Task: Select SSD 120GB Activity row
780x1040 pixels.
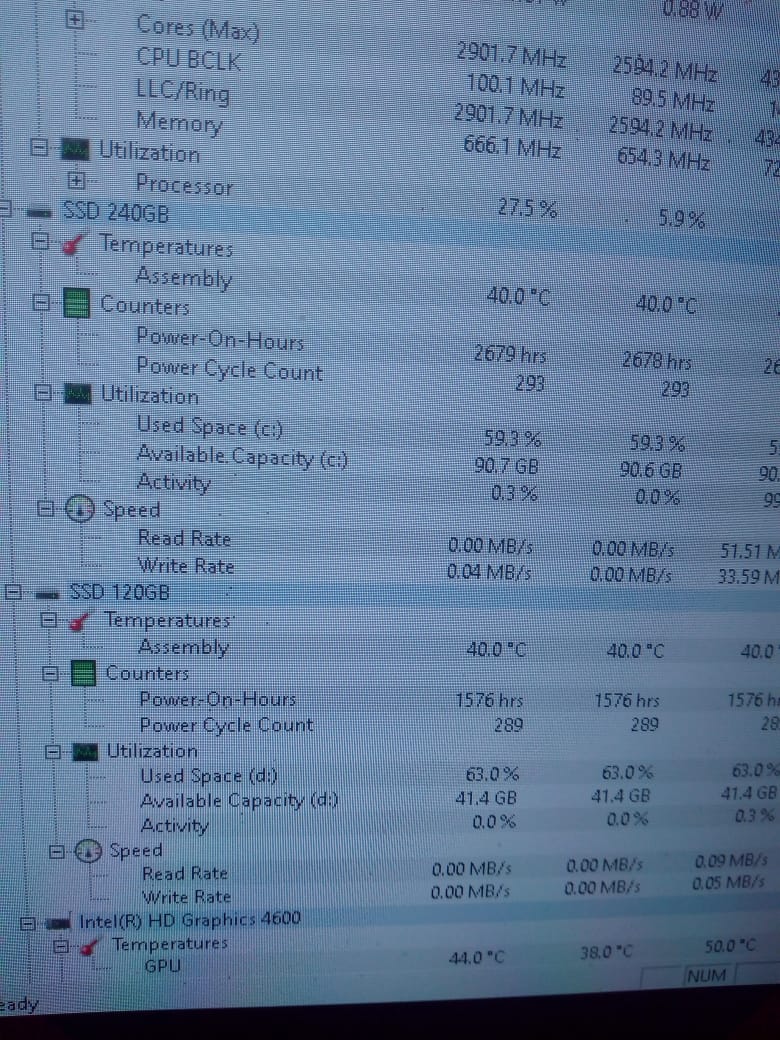Action: coord(174,825)
